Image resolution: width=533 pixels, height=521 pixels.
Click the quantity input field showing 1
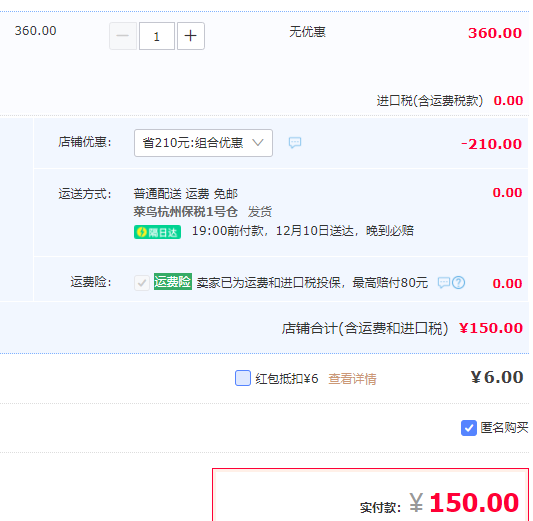[157, 36]
